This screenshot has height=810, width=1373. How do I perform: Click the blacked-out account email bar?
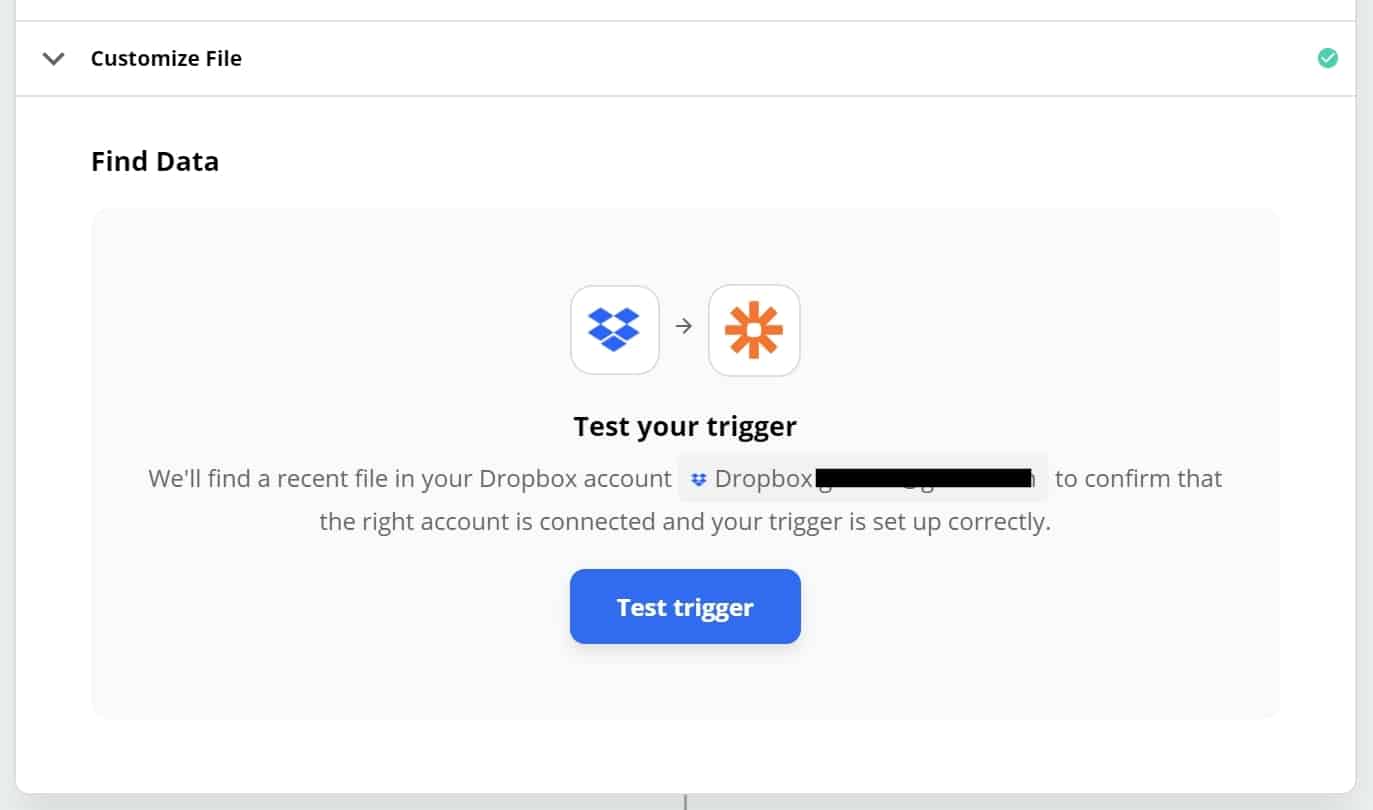[925, 479]
